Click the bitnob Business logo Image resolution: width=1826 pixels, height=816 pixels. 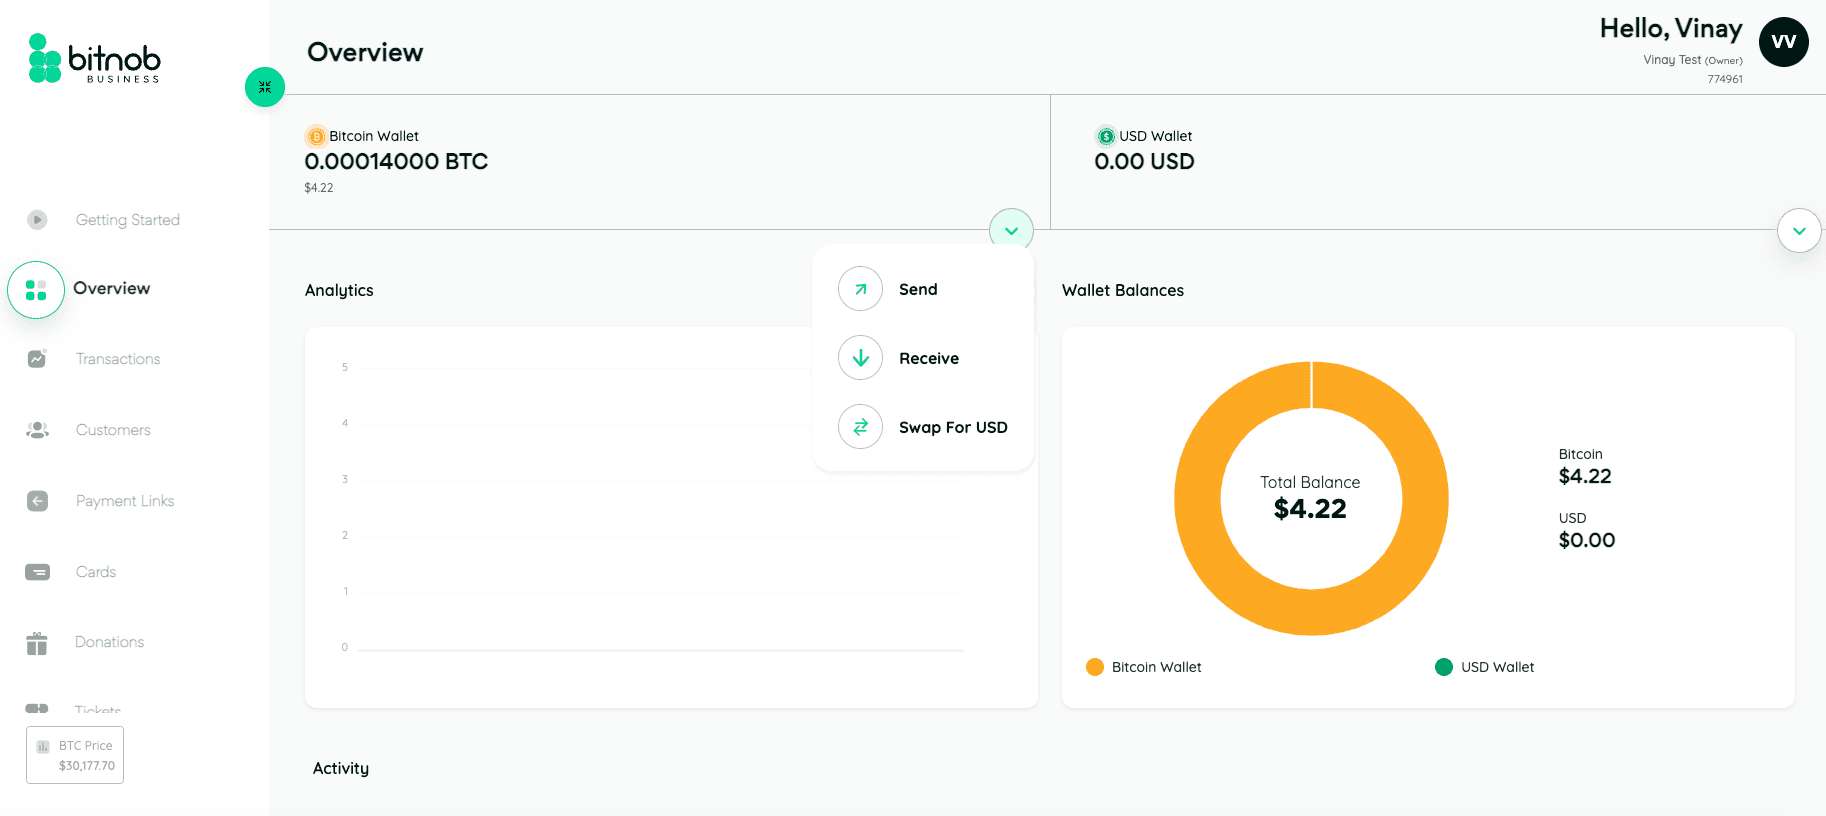pyautogui.click(x=95, y=58)
